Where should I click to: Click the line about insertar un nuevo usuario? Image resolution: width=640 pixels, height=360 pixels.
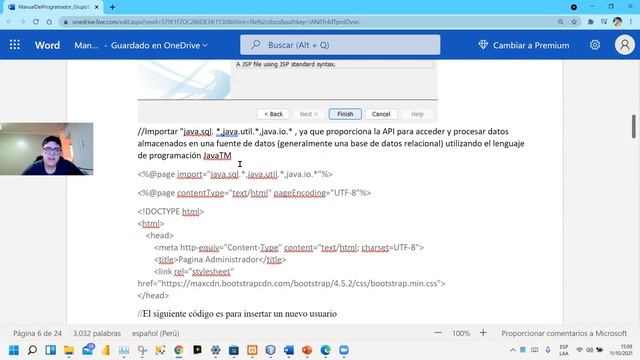click(x=237, y=313)
